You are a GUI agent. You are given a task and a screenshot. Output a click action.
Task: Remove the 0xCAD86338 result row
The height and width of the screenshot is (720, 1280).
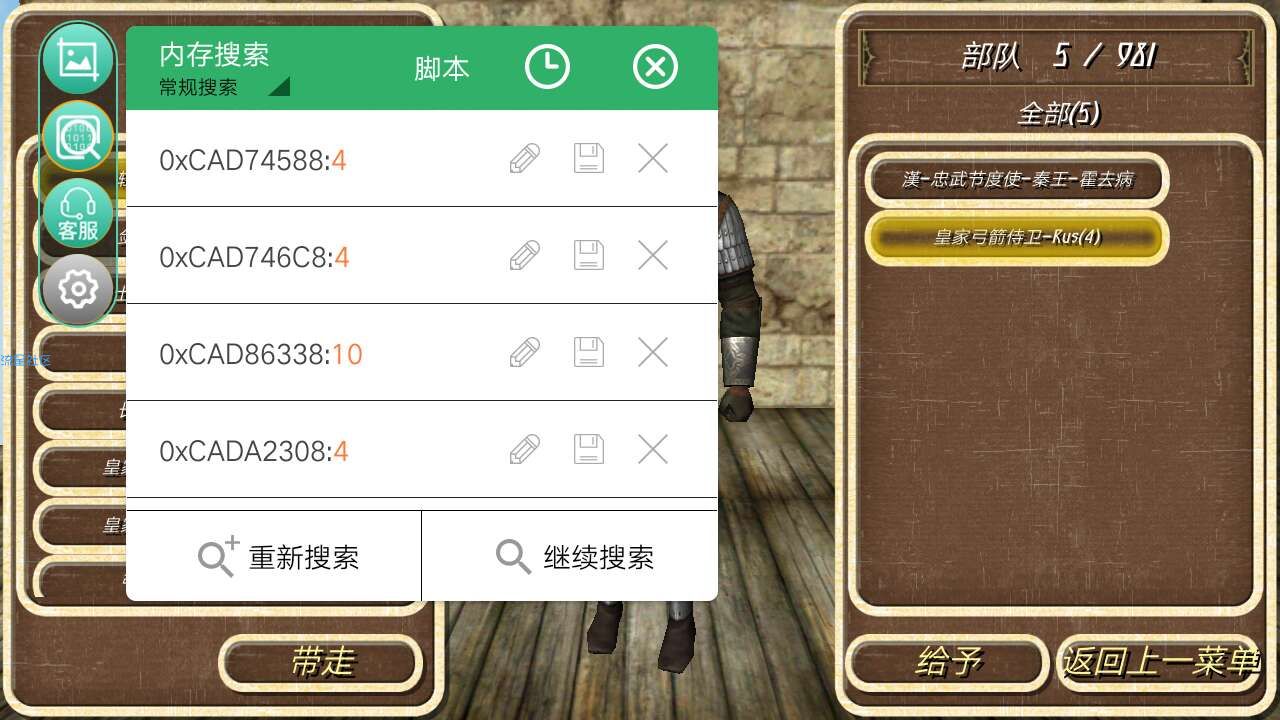653,352
